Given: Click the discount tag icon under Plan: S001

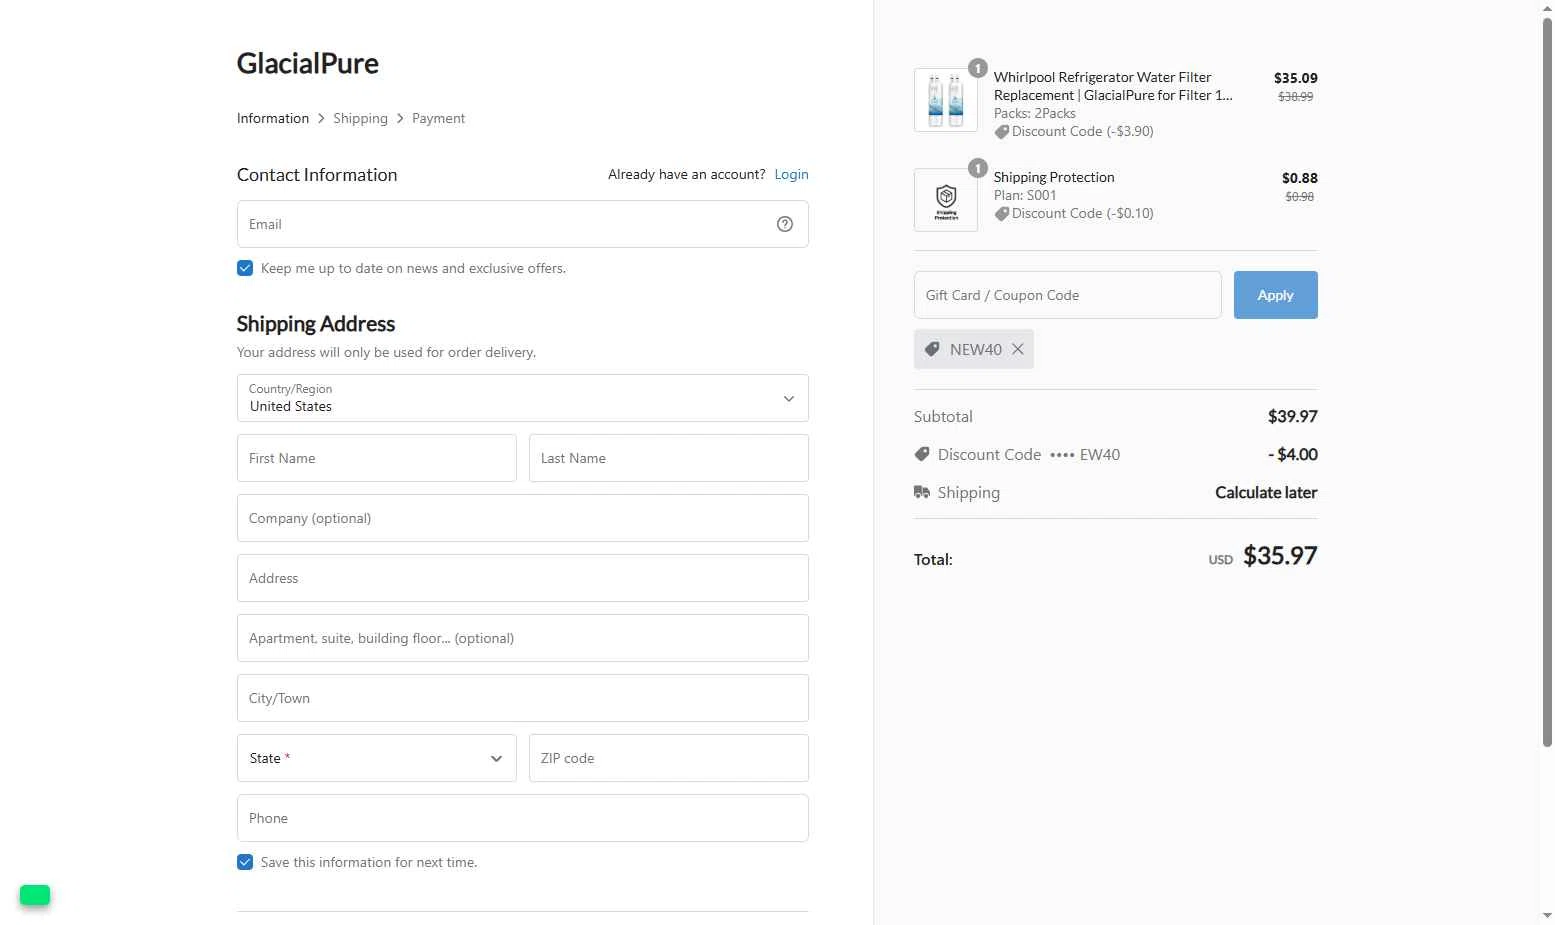Looking at the screenshot, I should [x=1002, y=214].
